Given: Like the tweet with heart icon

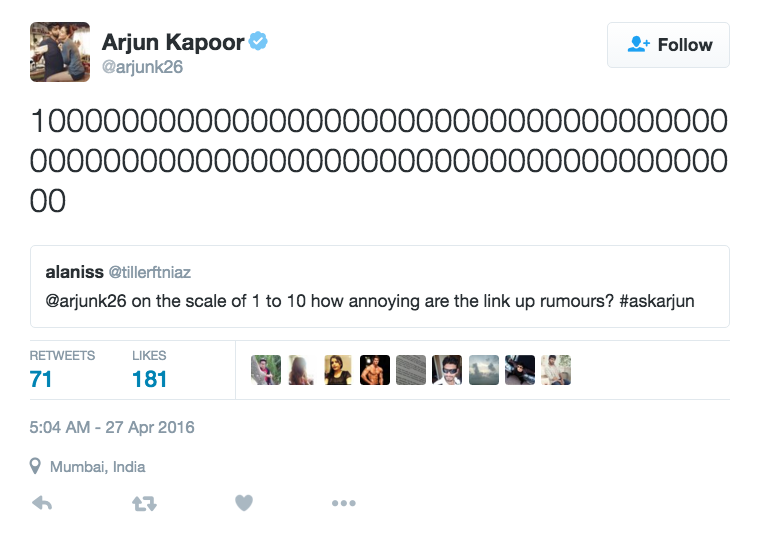Looking at the screenshot, I should click(x=244, y=504).
